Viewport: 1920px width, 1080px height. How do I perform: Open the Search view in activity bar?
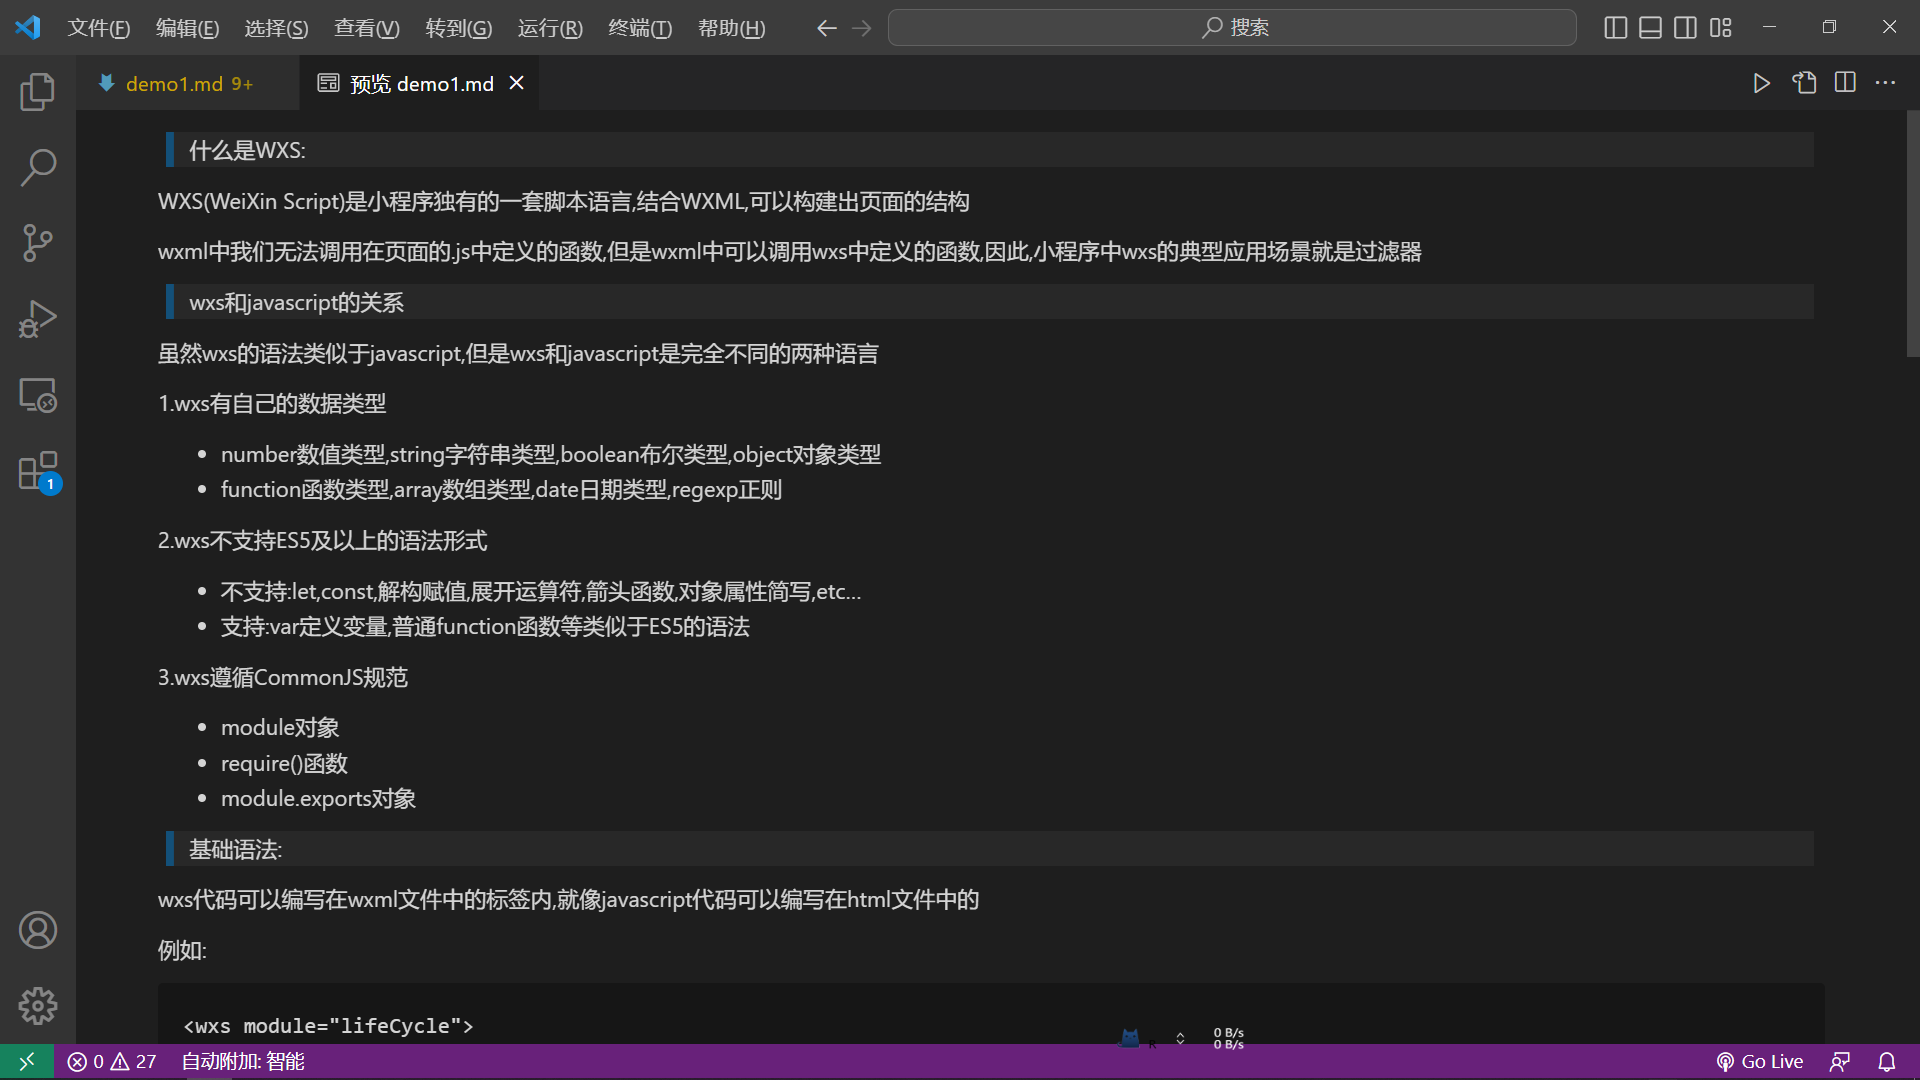point(38,167)
